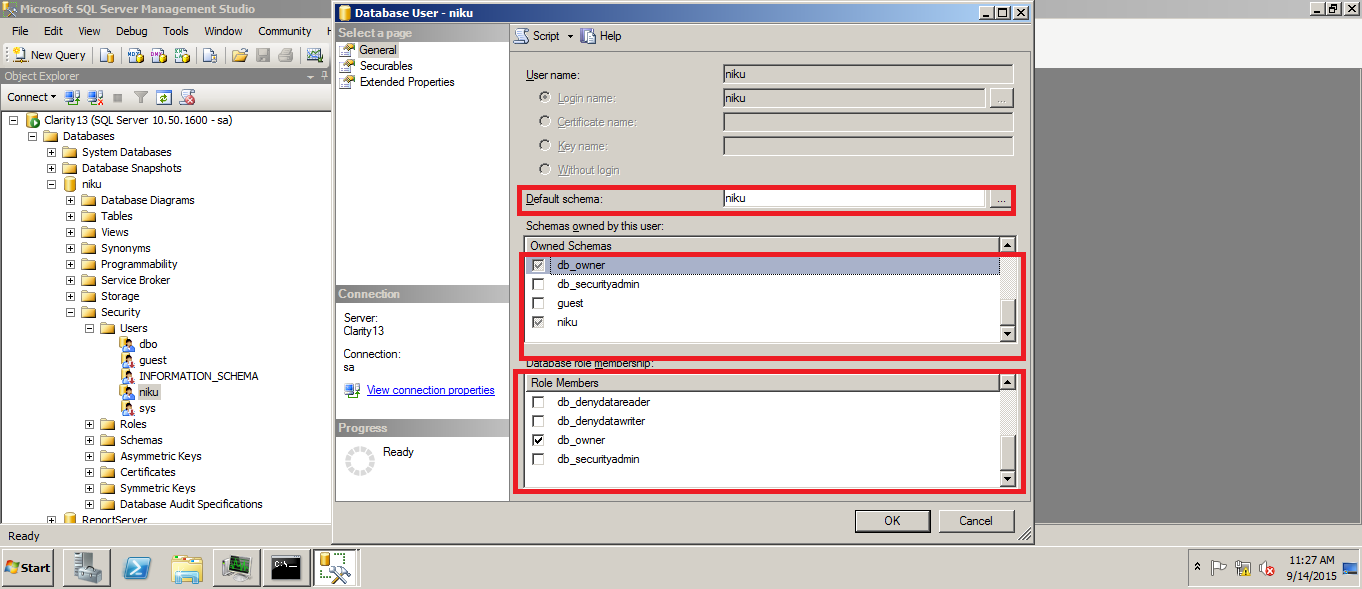1362x589 pixels.
Task: Enable the db_denydatareader role
Action: pos(537,401)
